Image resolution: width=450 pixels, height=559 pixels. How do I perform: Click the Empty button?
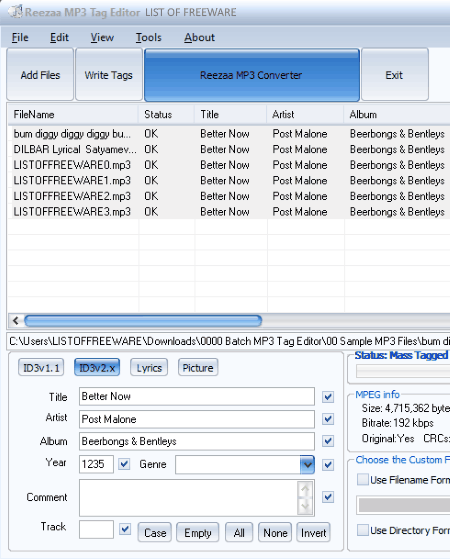click(198, 533)
